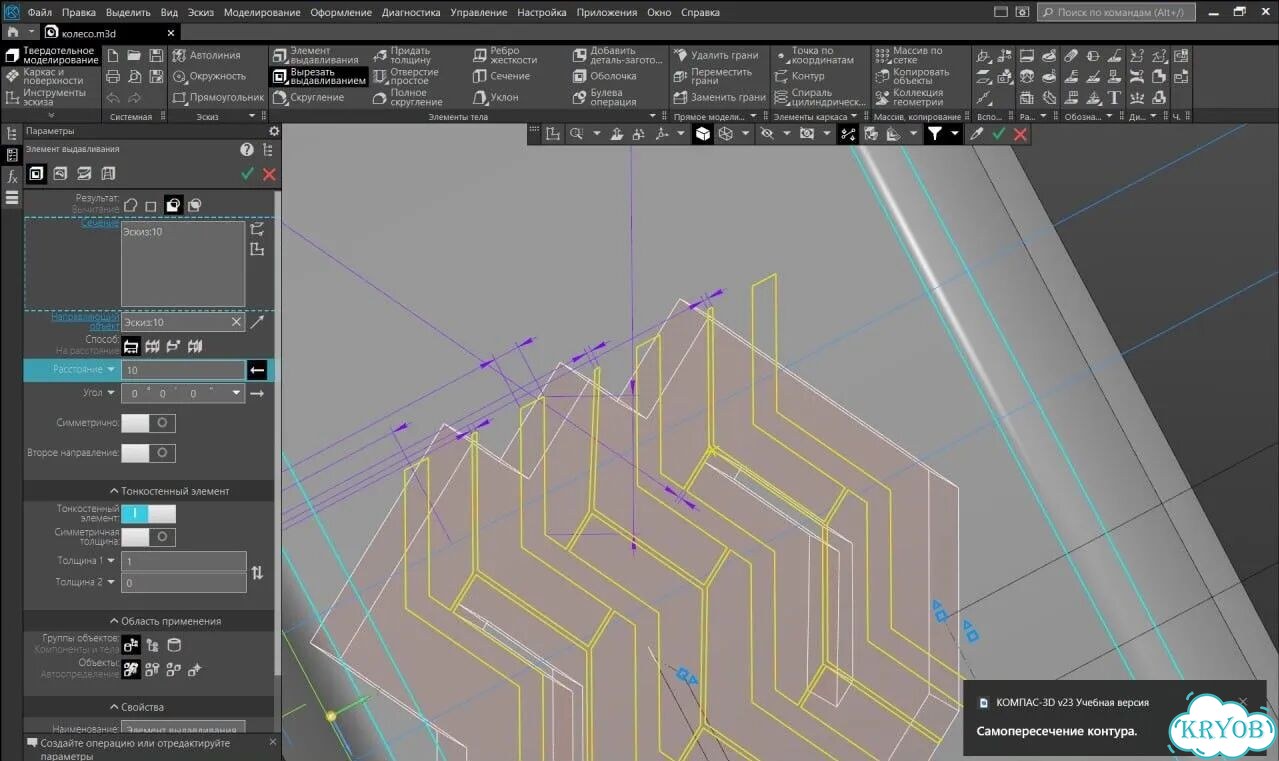This screenshot has width=1279, height=761.
Task: Open the Моделирование menu
Action: pos(262,13)
